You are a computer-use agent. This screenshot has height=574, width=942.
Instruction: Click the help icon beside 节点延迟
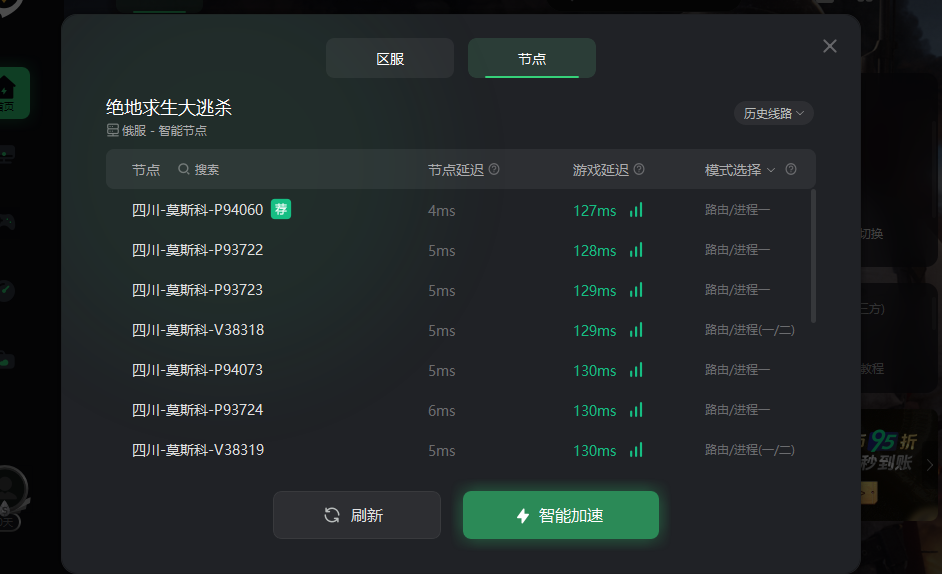[x=494, y=169]
